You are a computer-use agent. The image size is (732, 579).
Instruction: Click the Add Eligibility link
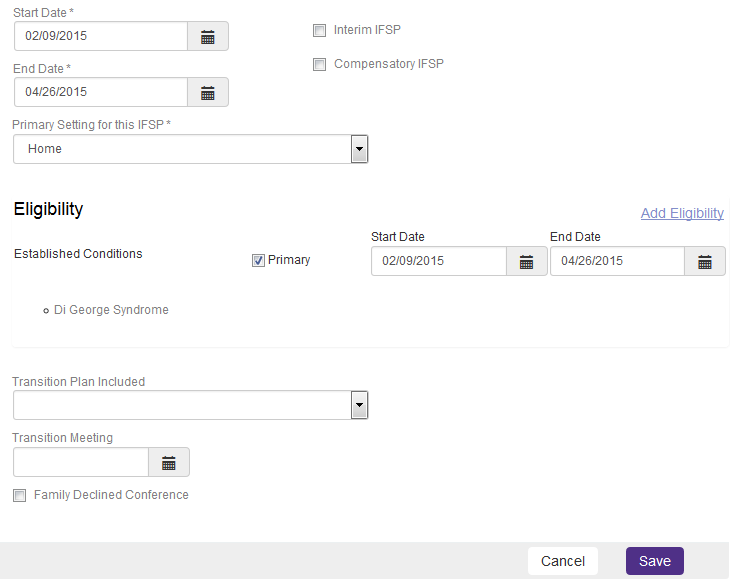[x=682, y=213]
